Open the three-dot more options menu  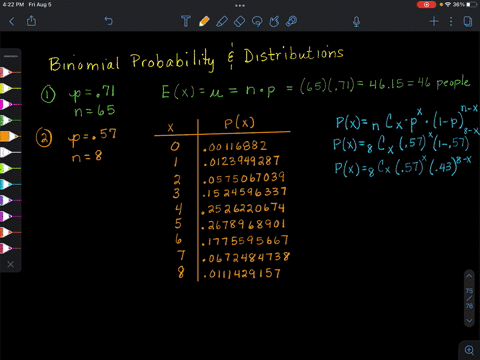(451, 22)
